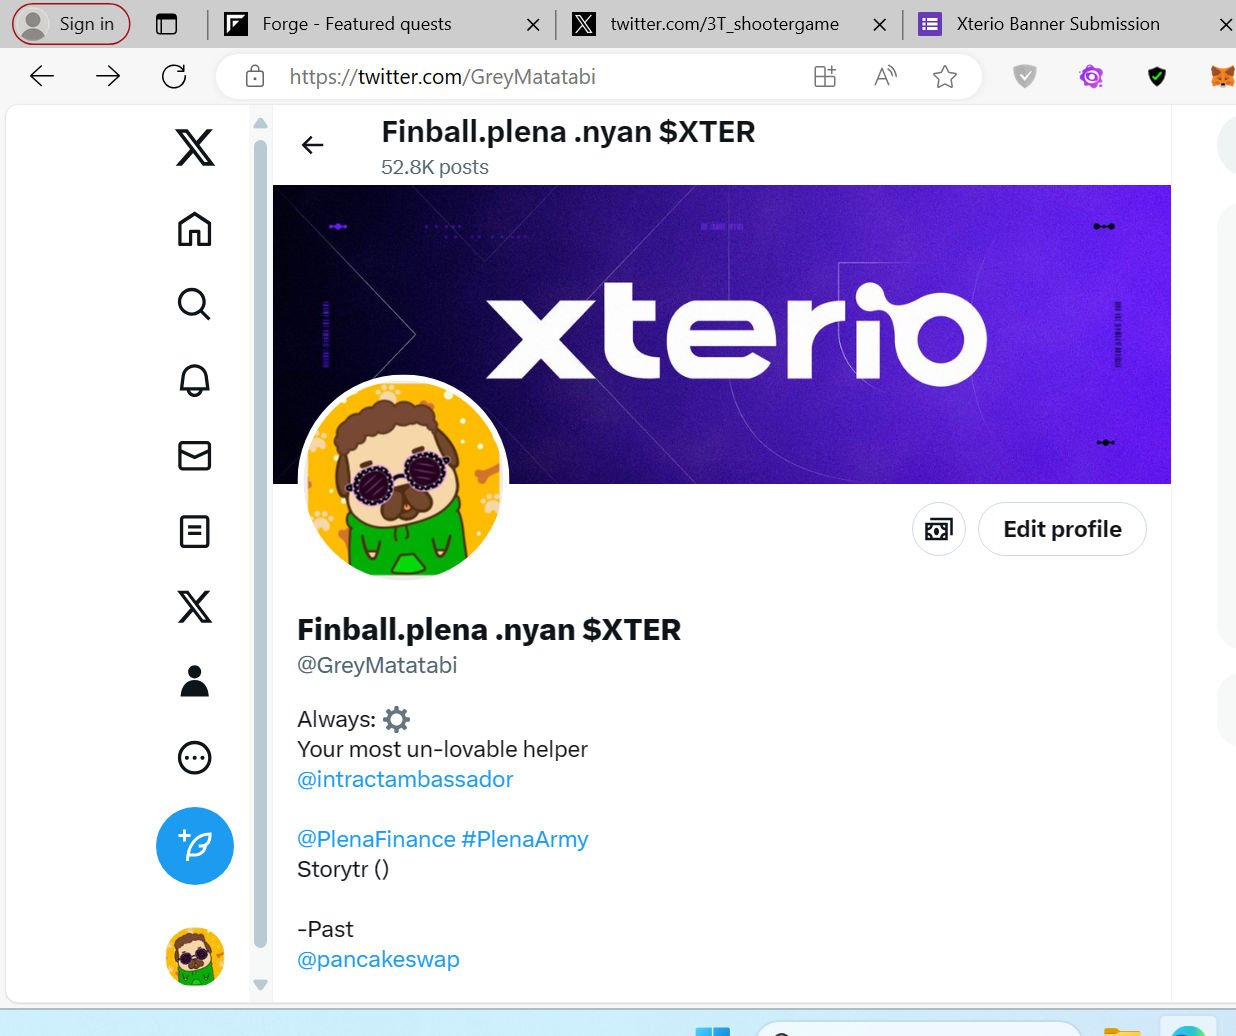Screen dimensions: 1236x1036
Task: Open grey shield extension icon
Action: 1025,76
